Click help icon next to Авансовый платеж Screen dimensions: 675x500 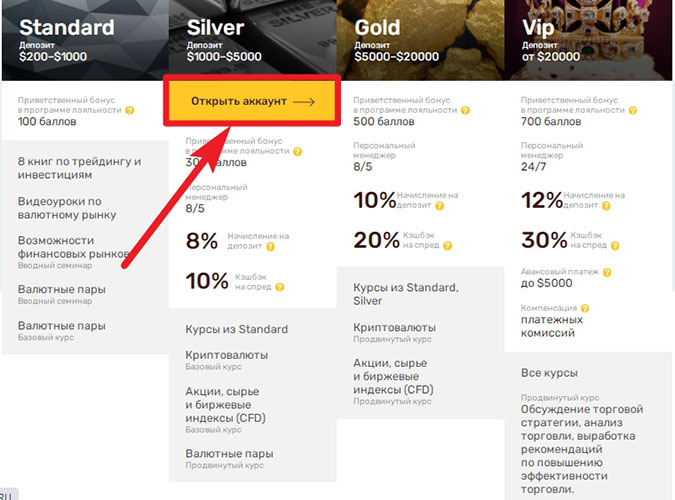607,272
